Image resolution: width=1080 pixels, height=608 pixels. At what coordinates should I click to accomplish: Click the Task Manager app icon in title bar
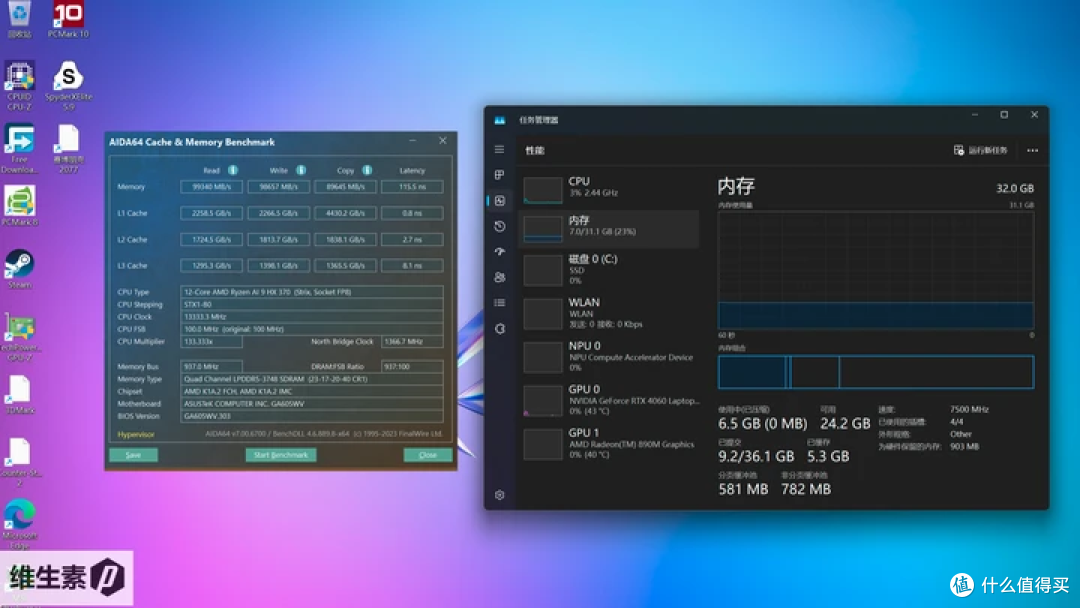click(x=499, y=120)
